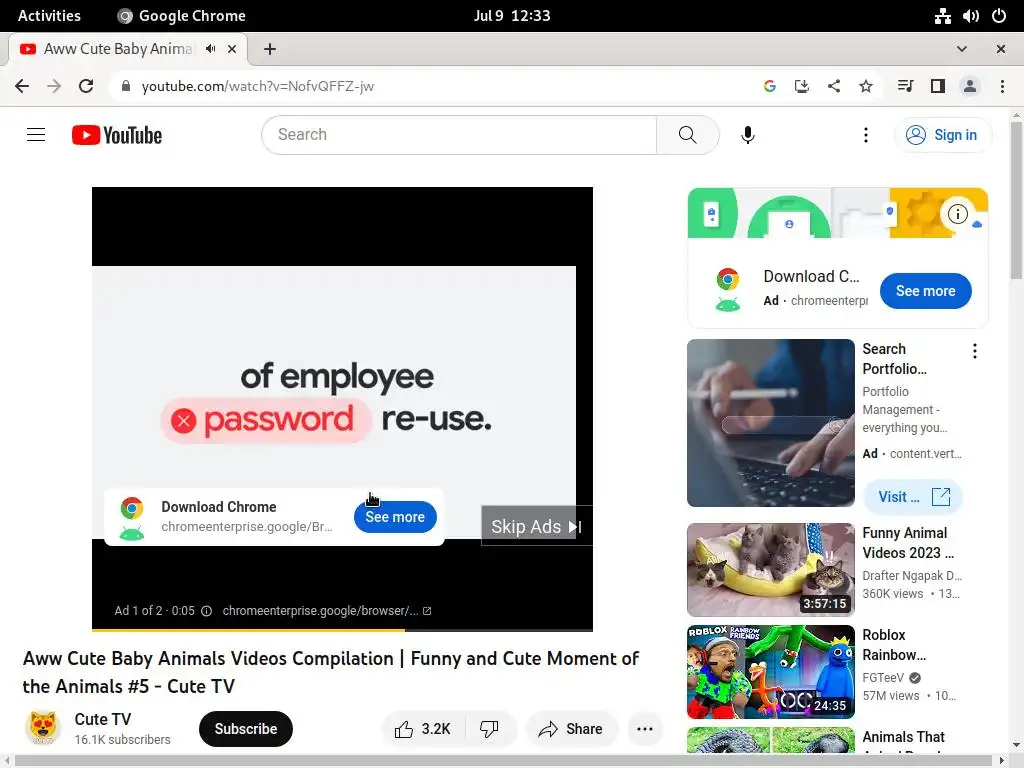Open the YouTube hamburger guide menu
Screen dimensions: 1024x768
pos(36,135)
